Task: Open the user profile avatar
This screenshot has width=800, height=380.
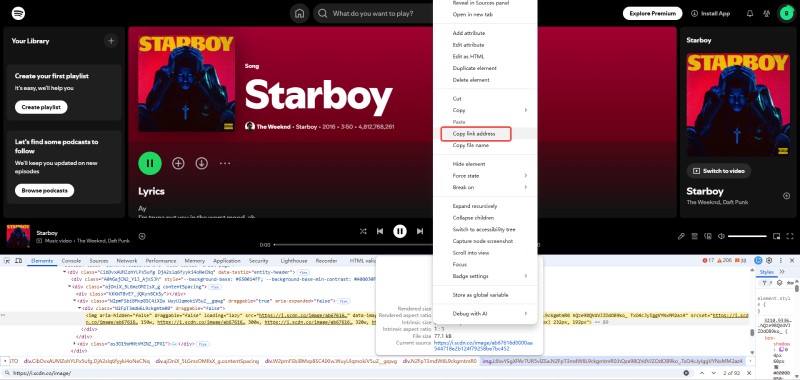Action: point(786,14)
